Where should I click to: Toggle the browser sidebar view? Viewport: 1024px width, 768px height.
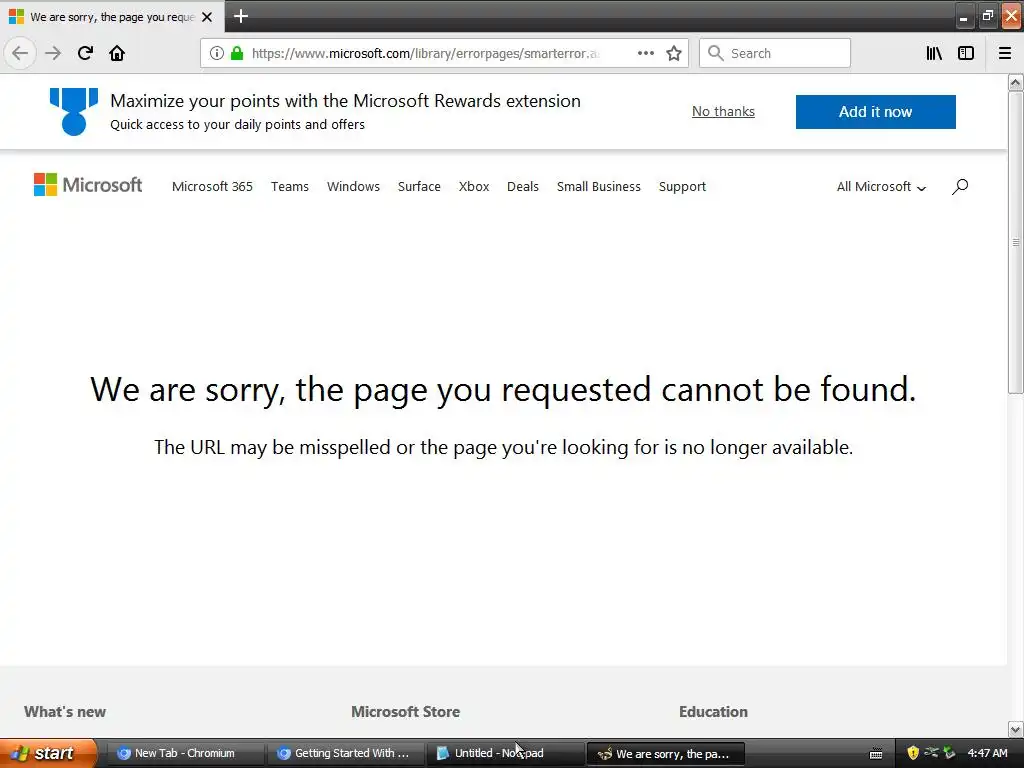pos(966,53)
